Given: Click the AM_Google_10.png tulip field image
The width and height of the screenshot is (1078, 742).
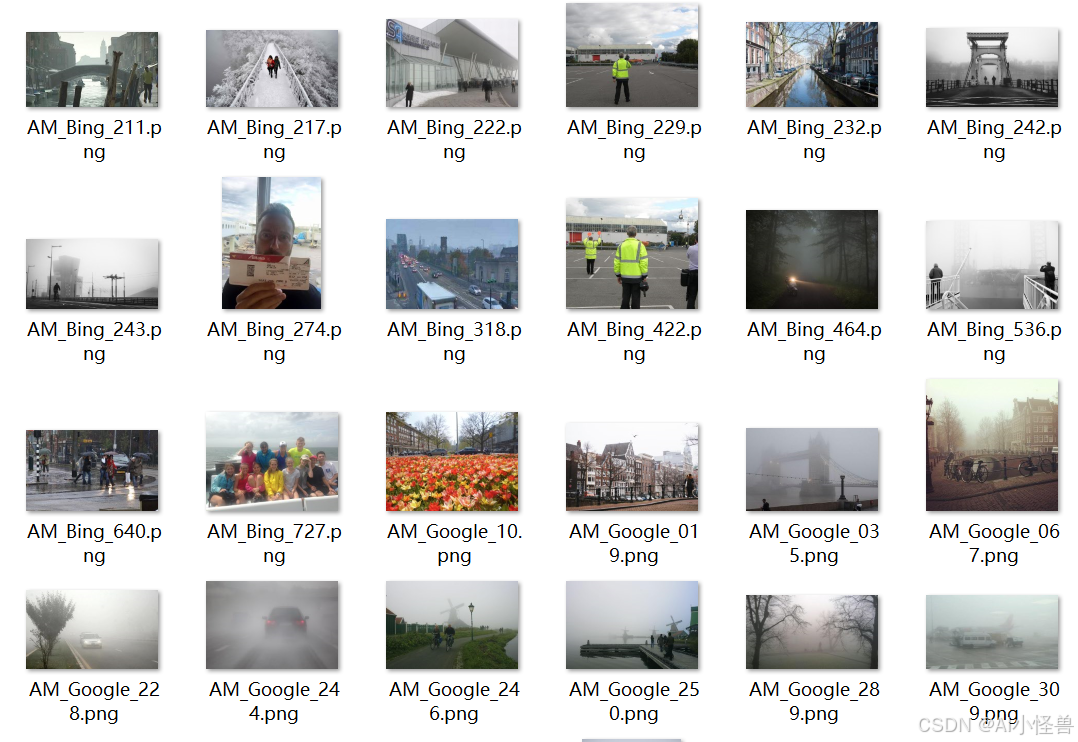Looking at the screenshot, I should [x=452, y=461].
